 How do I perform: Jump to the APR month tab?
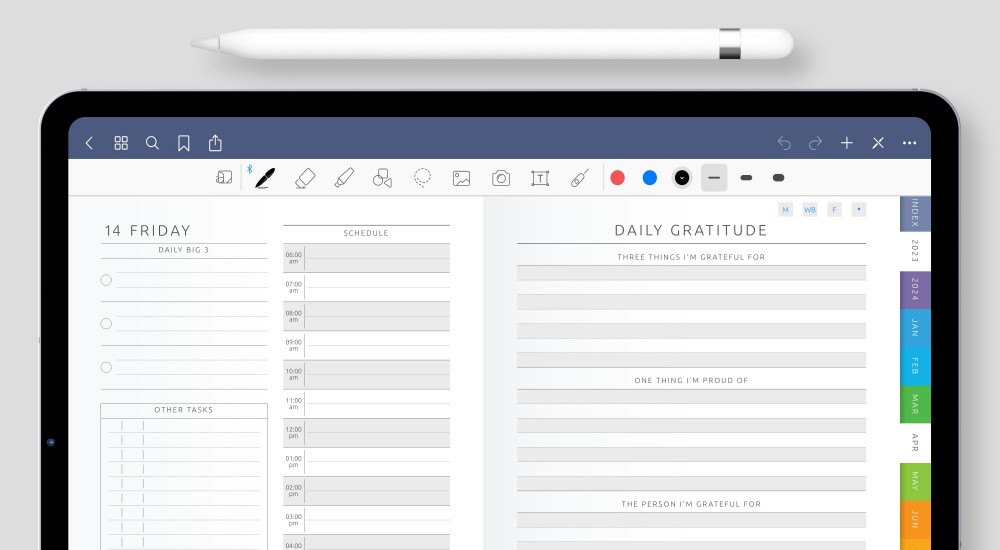pos(915,443)
